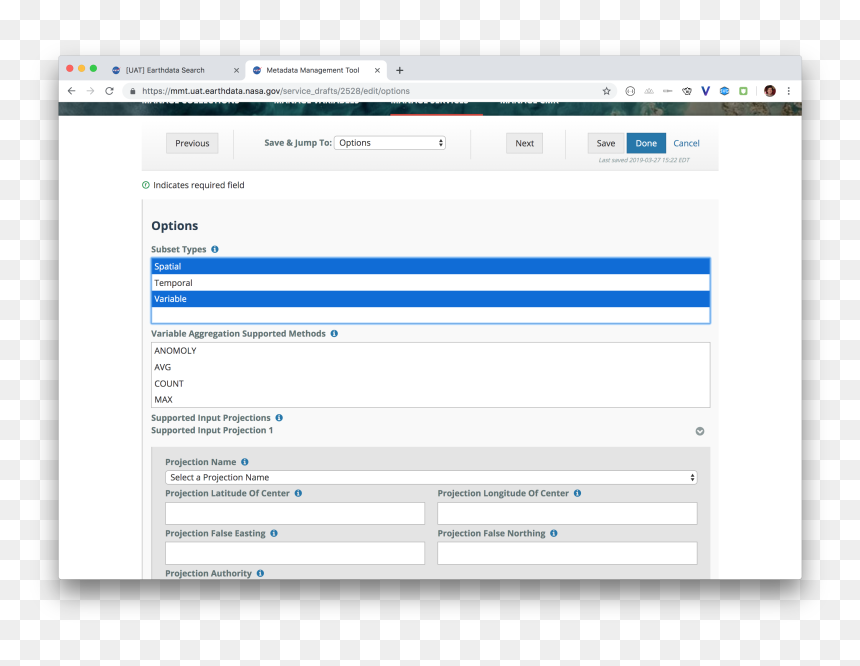Focus the Projection Latitude Of Center field
The height and width of the screenshot is (666, 860).
[x=295, y=513]
